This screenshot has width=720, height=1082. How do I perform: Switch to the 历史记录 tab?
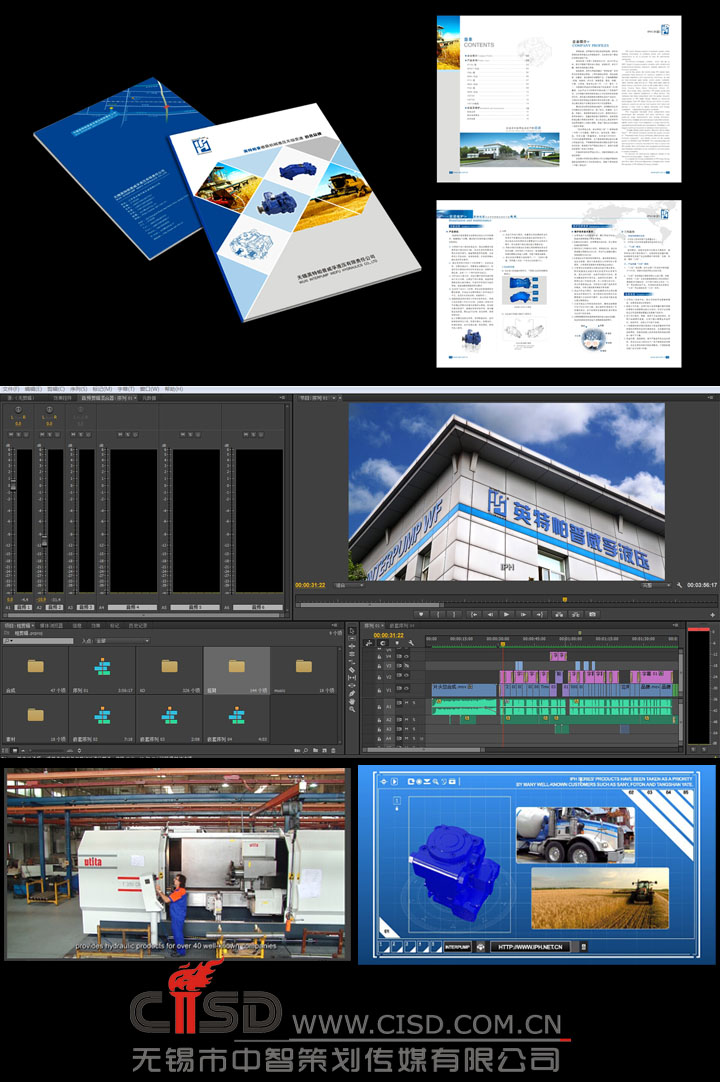(x=138, y=625)
